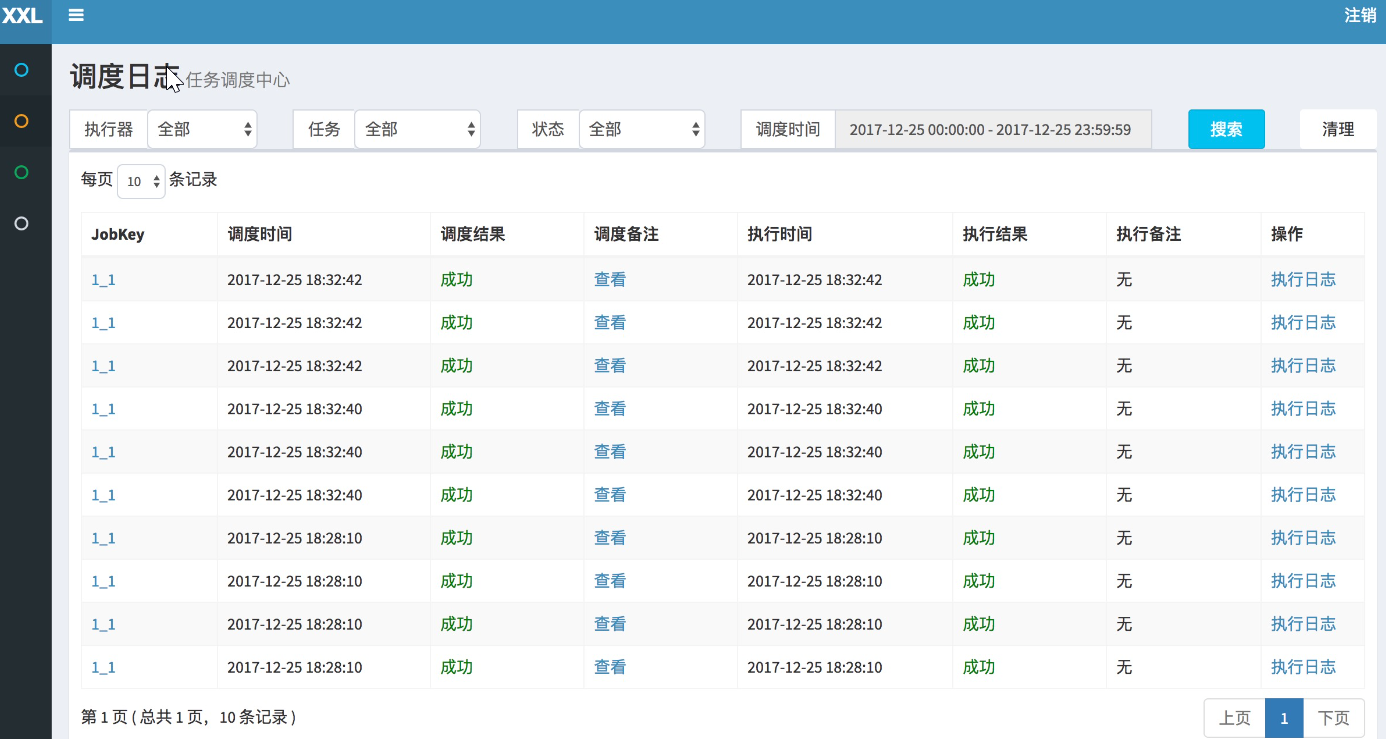Open 查看 in the first table row
Screen dimensions: 1386x750
610,280
